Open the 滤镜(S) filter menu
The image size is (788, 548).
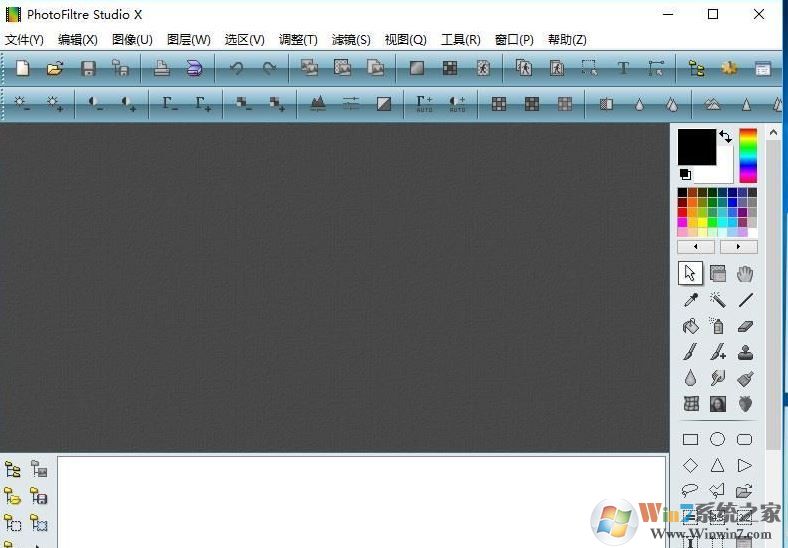pos(350,40)
